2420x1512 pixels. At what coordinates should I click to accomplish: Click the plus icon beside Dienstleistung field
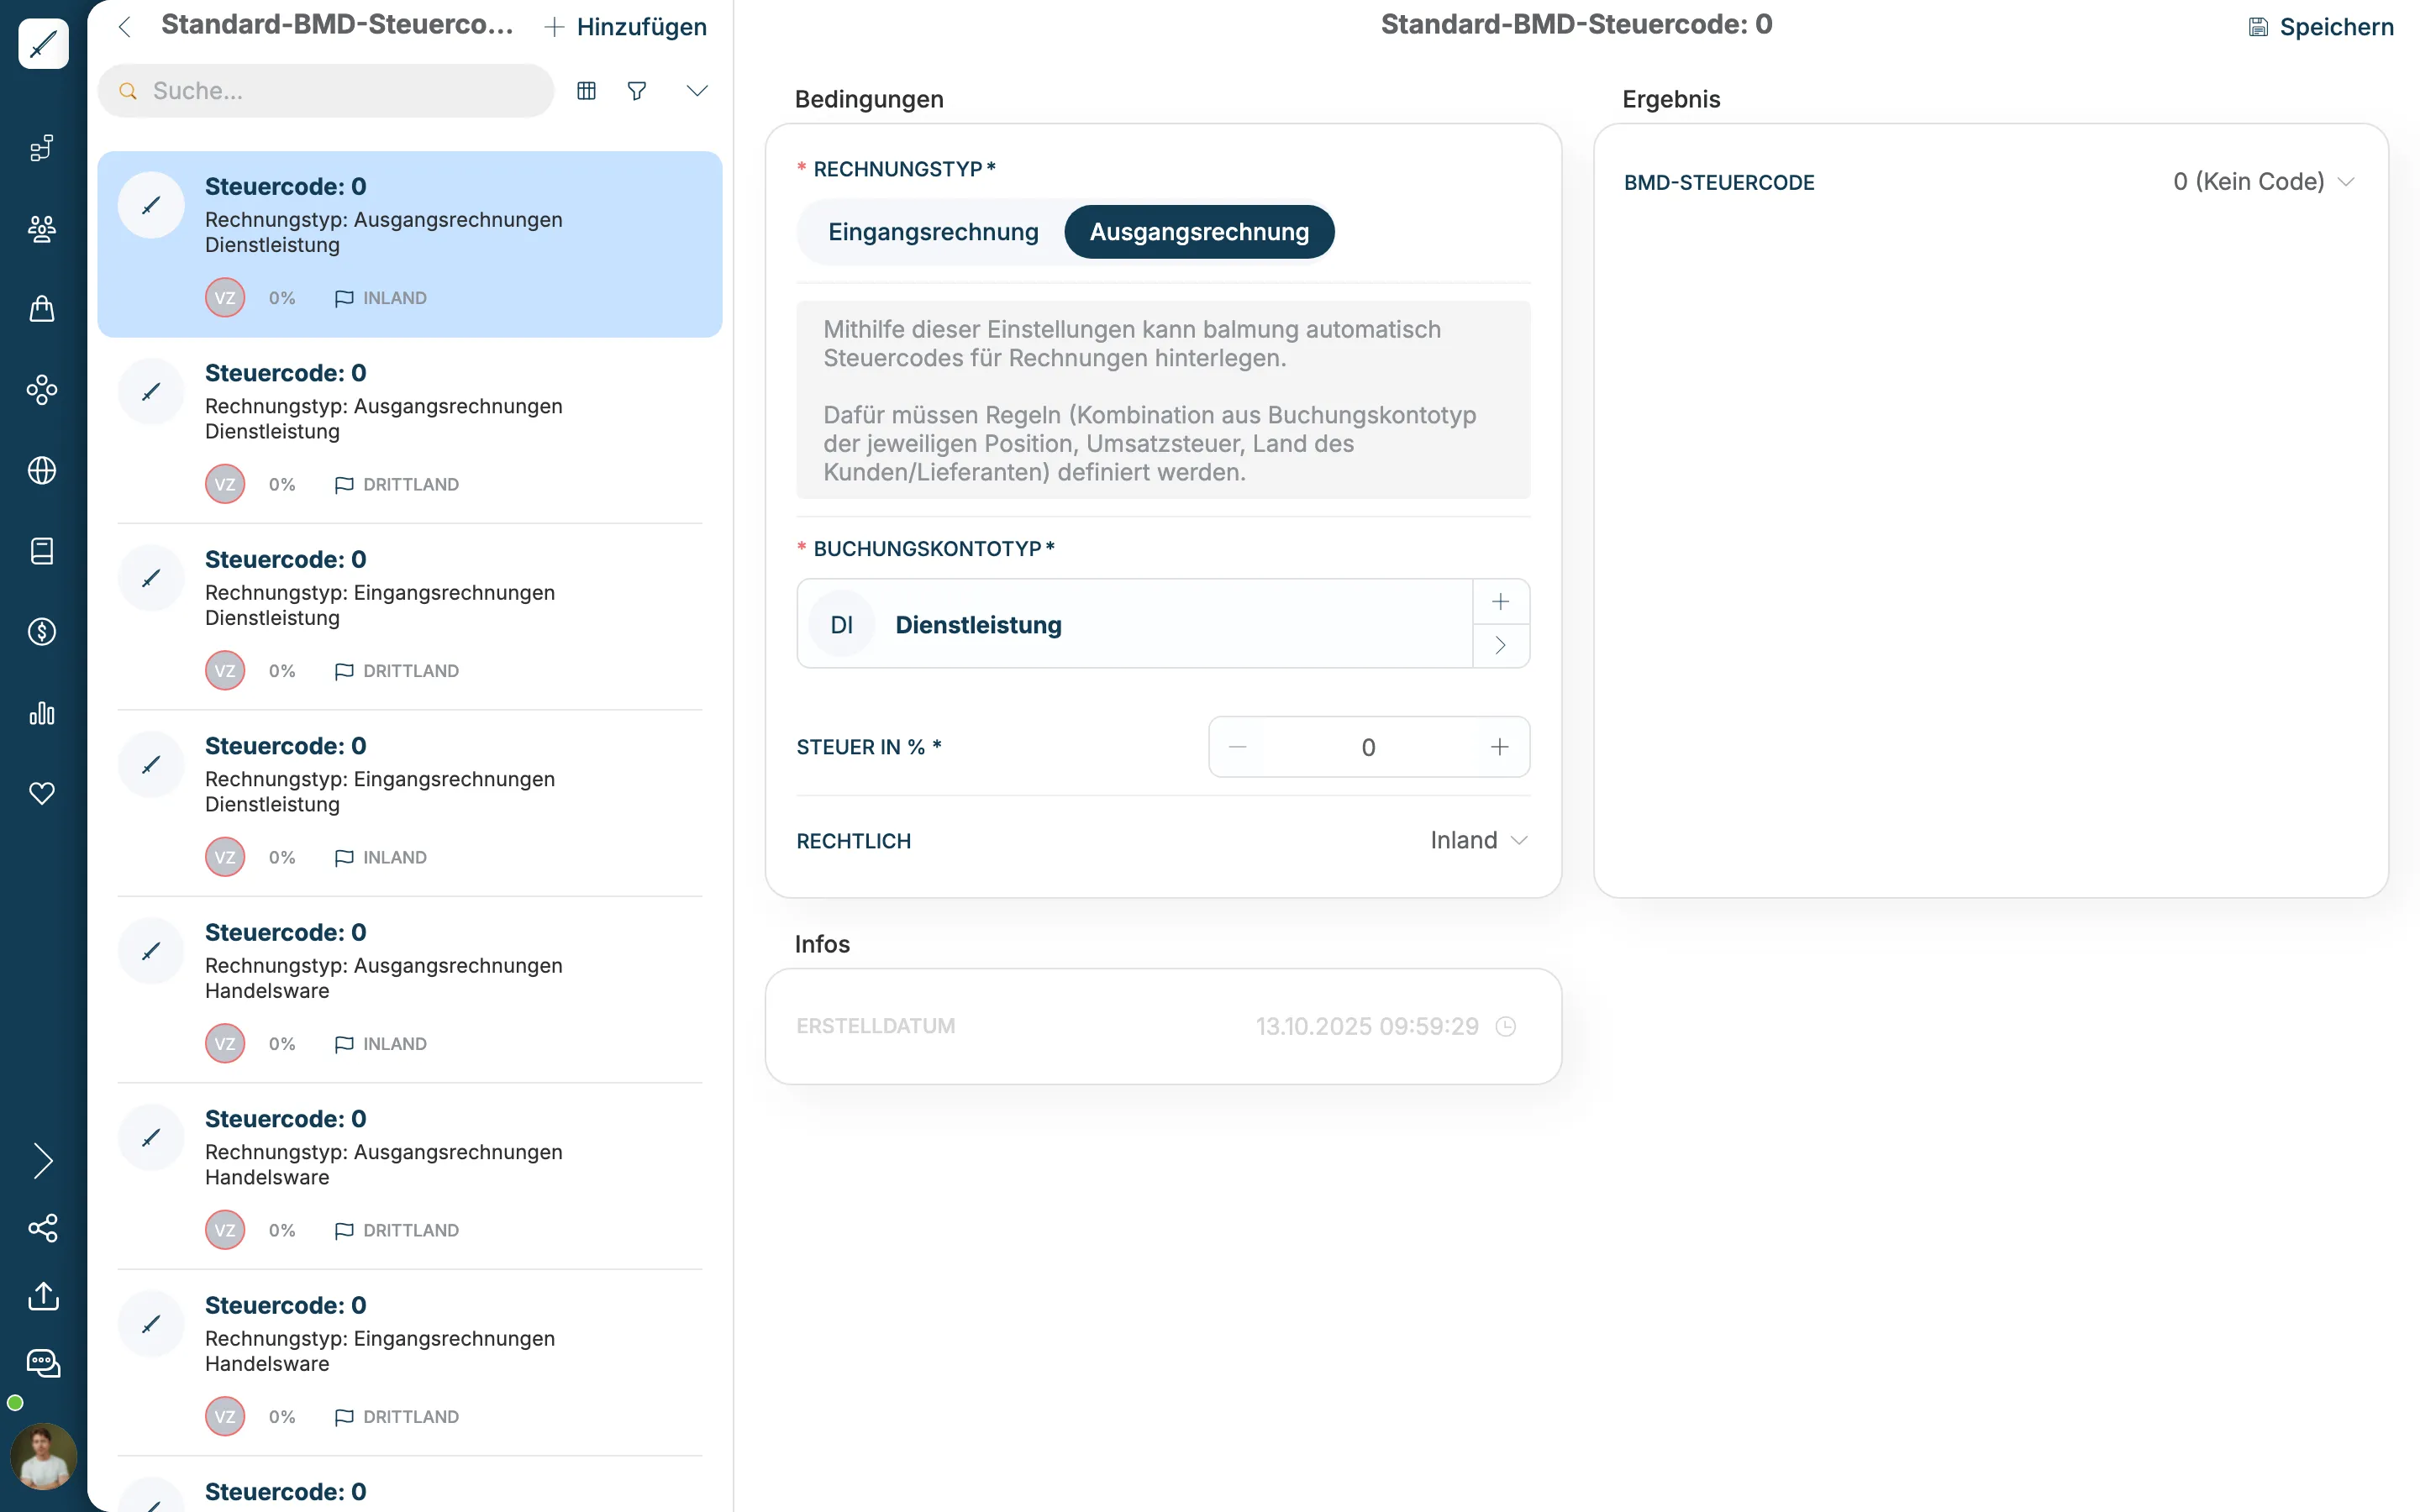click(1500, 601)
